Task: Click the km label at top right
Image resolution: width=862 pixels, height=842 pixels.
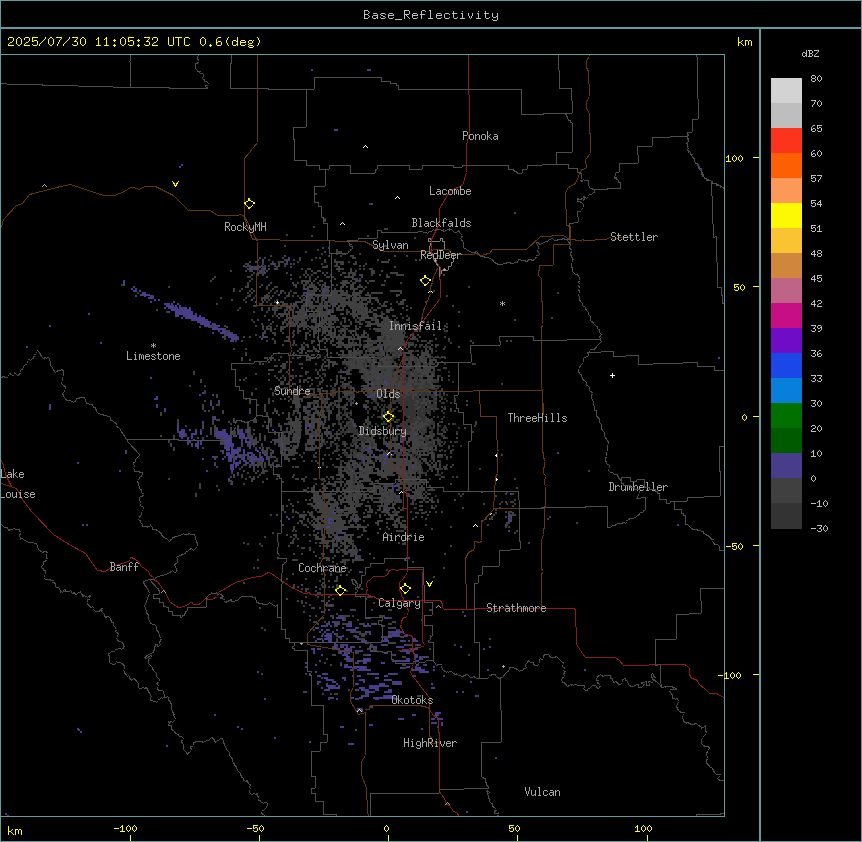Action: pyautogui.click(x=744, y=42)
